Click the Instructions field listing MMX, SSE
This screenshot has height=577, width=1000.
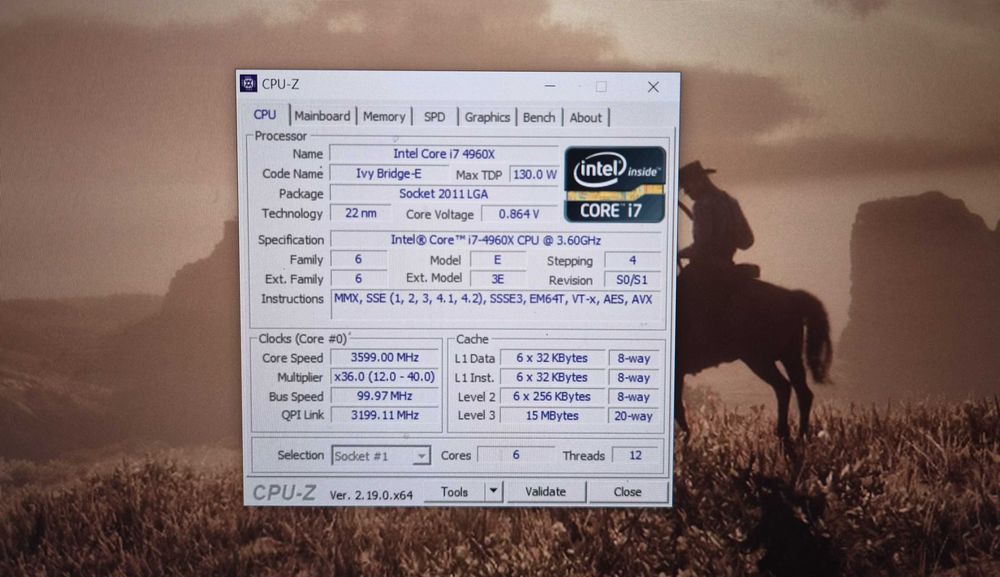(x=496, y=304)
